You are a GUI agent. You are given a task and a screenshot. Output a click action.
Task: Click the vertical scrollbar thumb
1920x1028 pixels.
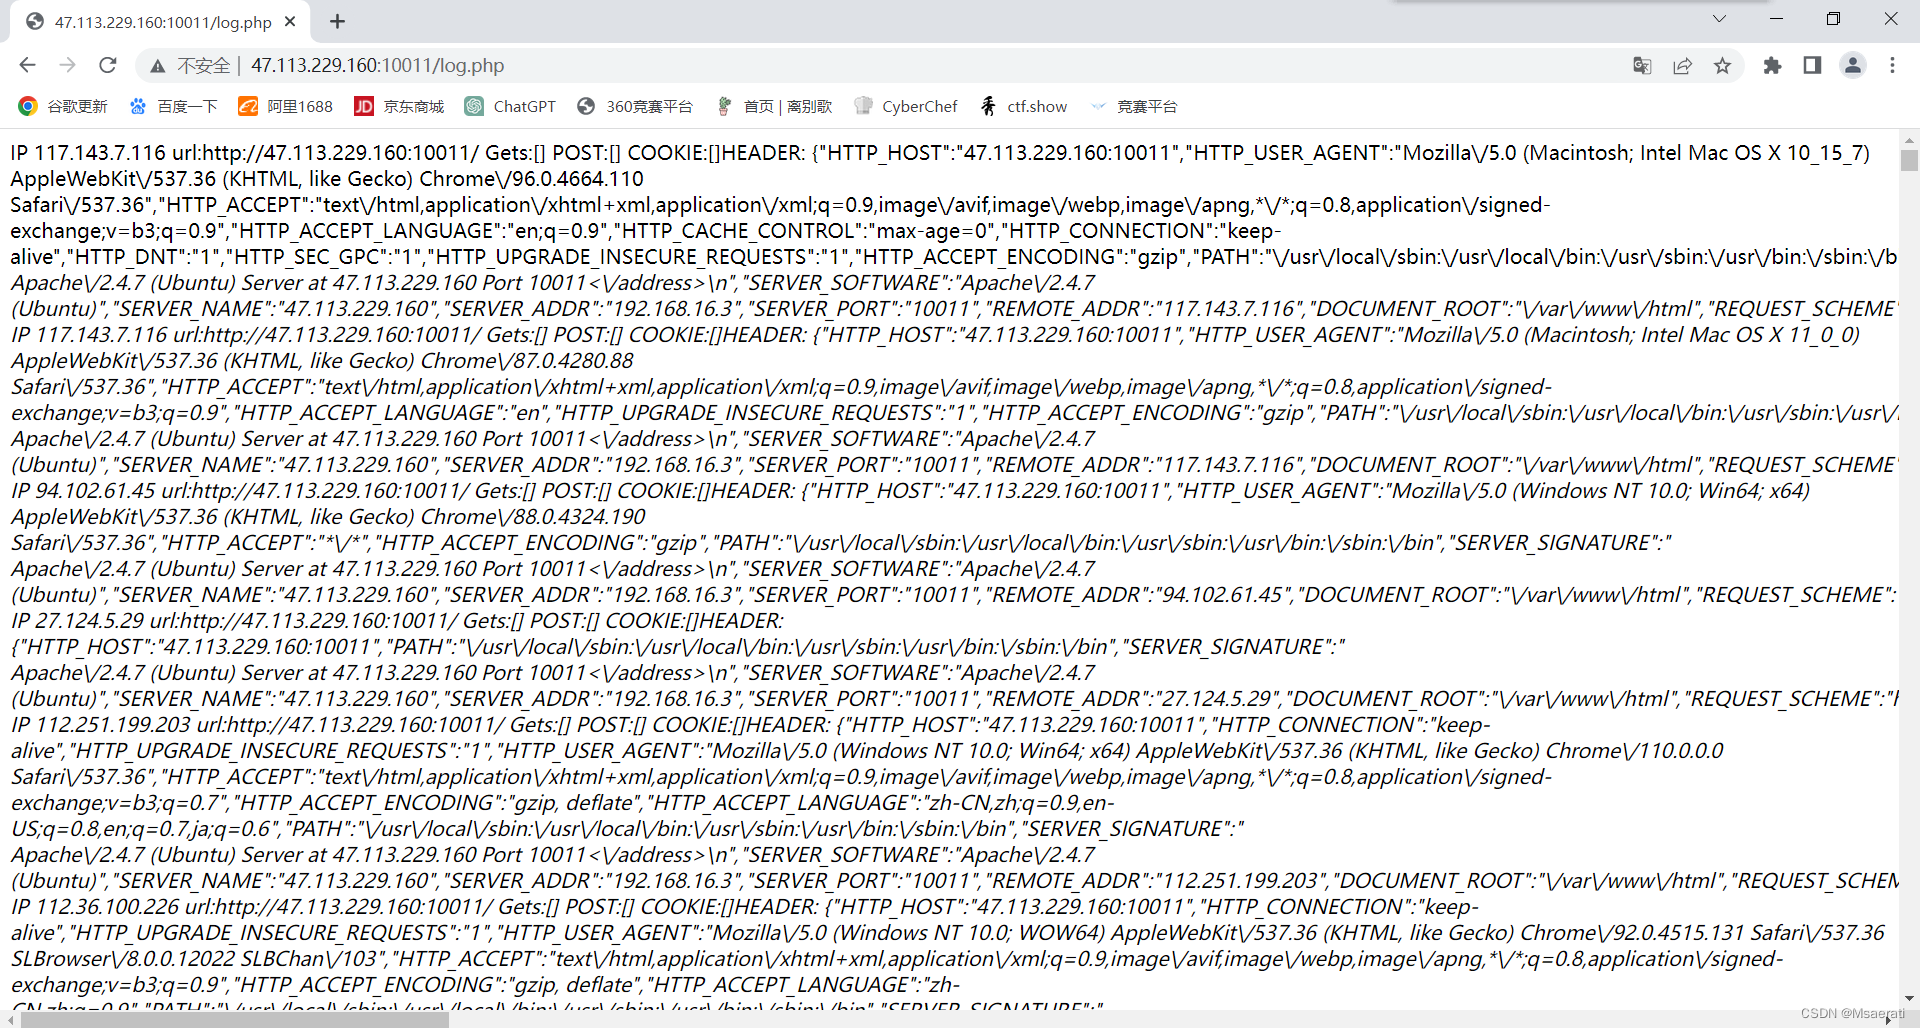tap(1909, 159)
